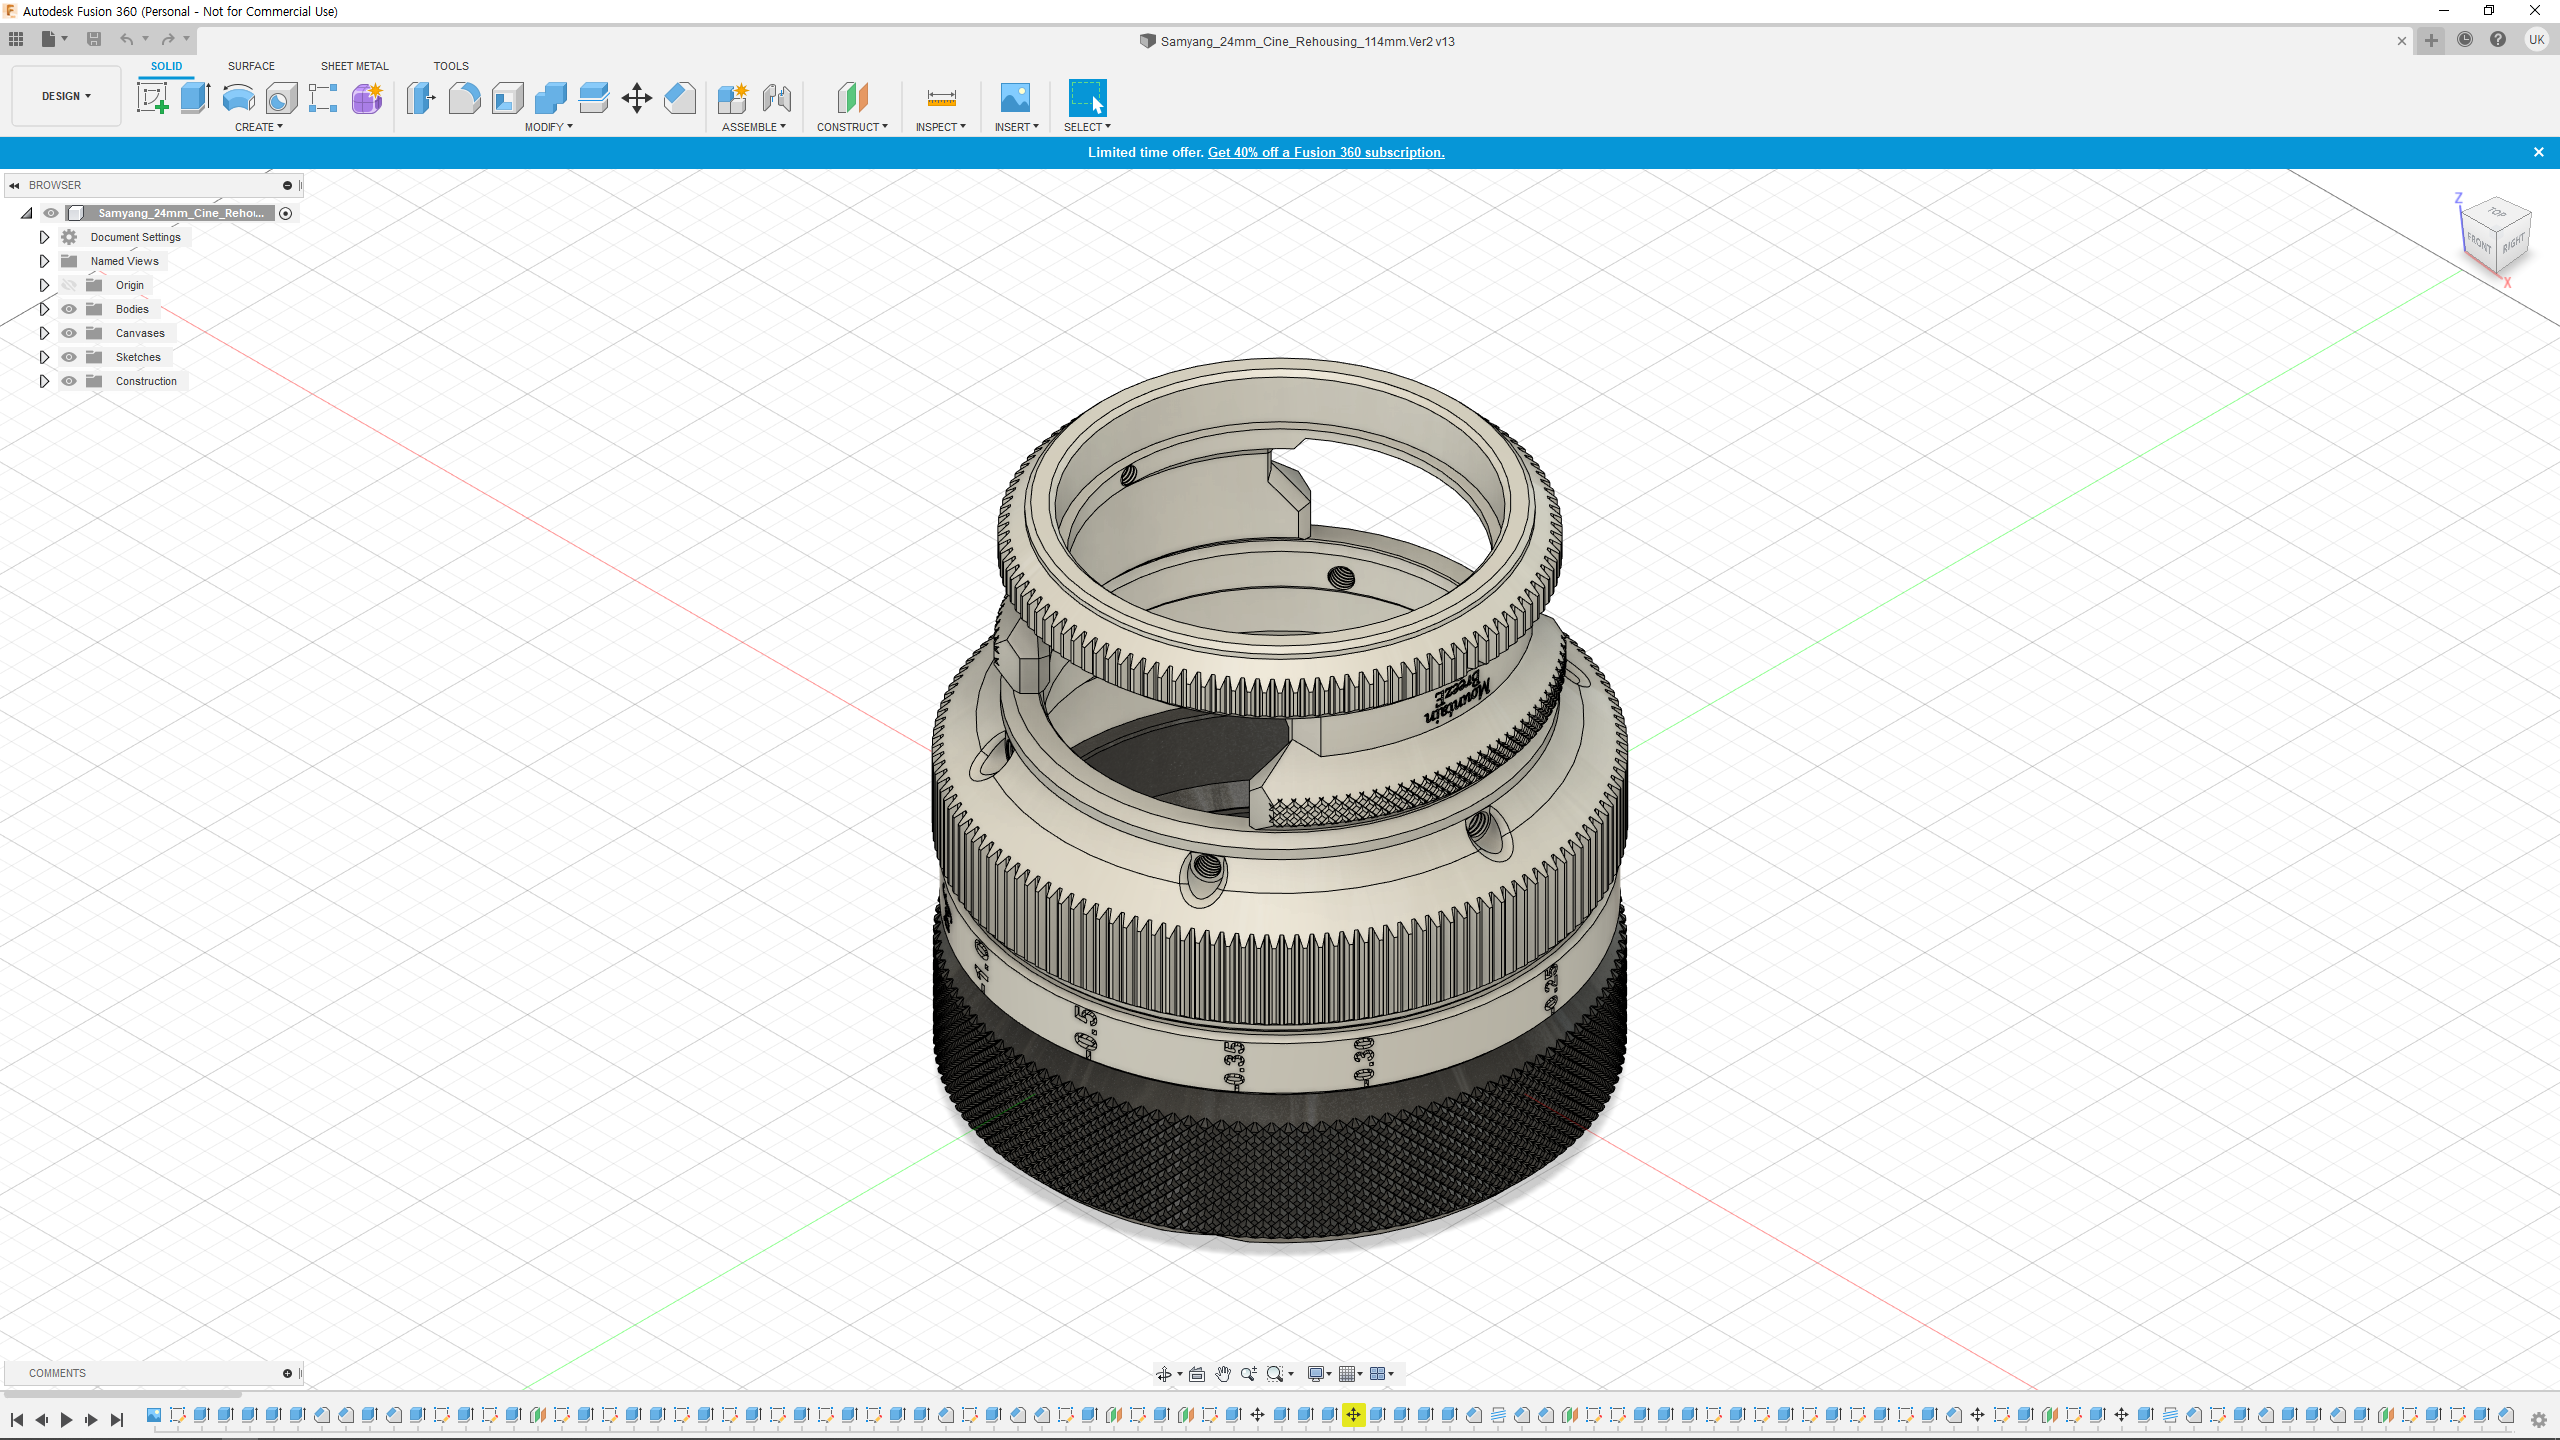Screen dimensions: 2560x1440
Task: Choose the Revolve tool icon
Action: pyautogui.click(x=238, y=98)
